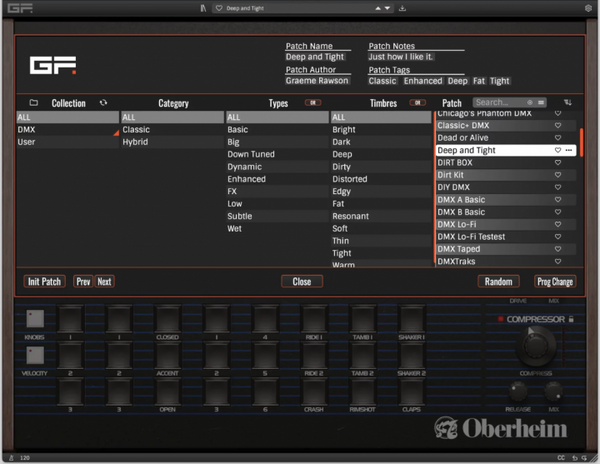Favorite the DIY DMX patch

pos(558,187)
